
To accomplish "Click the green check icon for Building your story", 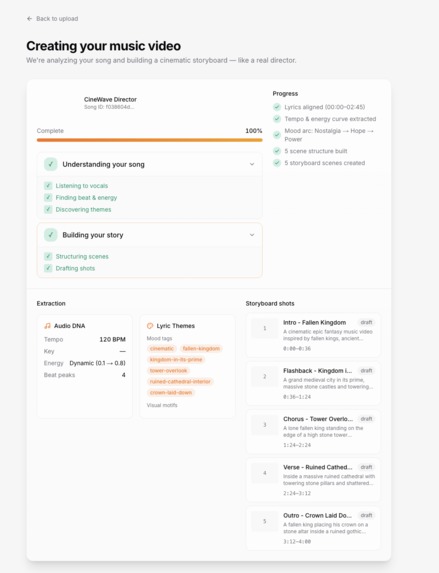I will point(51,235).
